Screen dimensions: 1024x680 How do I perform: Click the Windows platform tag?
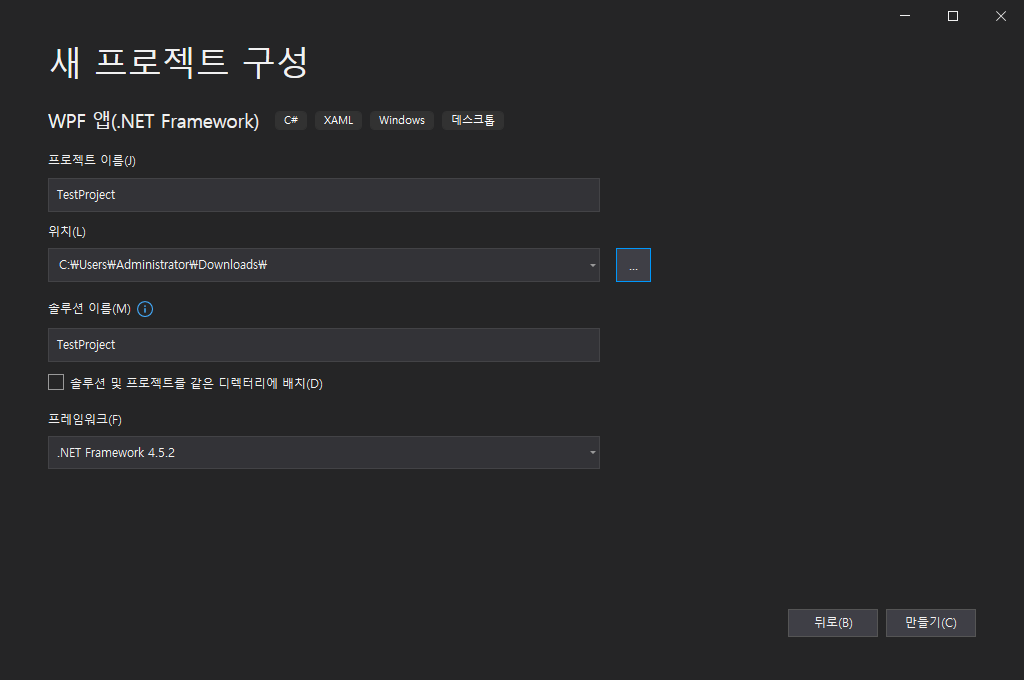[x=402, y=120]
